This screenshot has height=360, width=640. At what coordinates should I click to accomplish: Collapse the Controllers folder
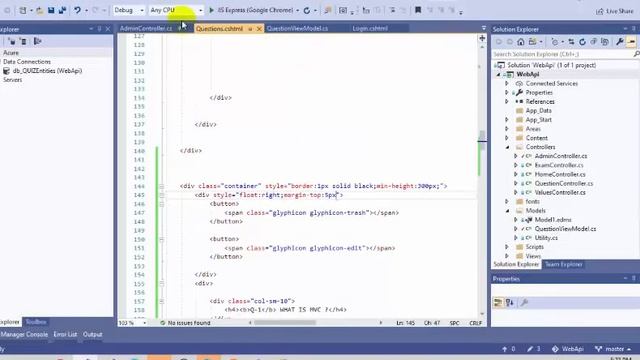coord(507,147)
